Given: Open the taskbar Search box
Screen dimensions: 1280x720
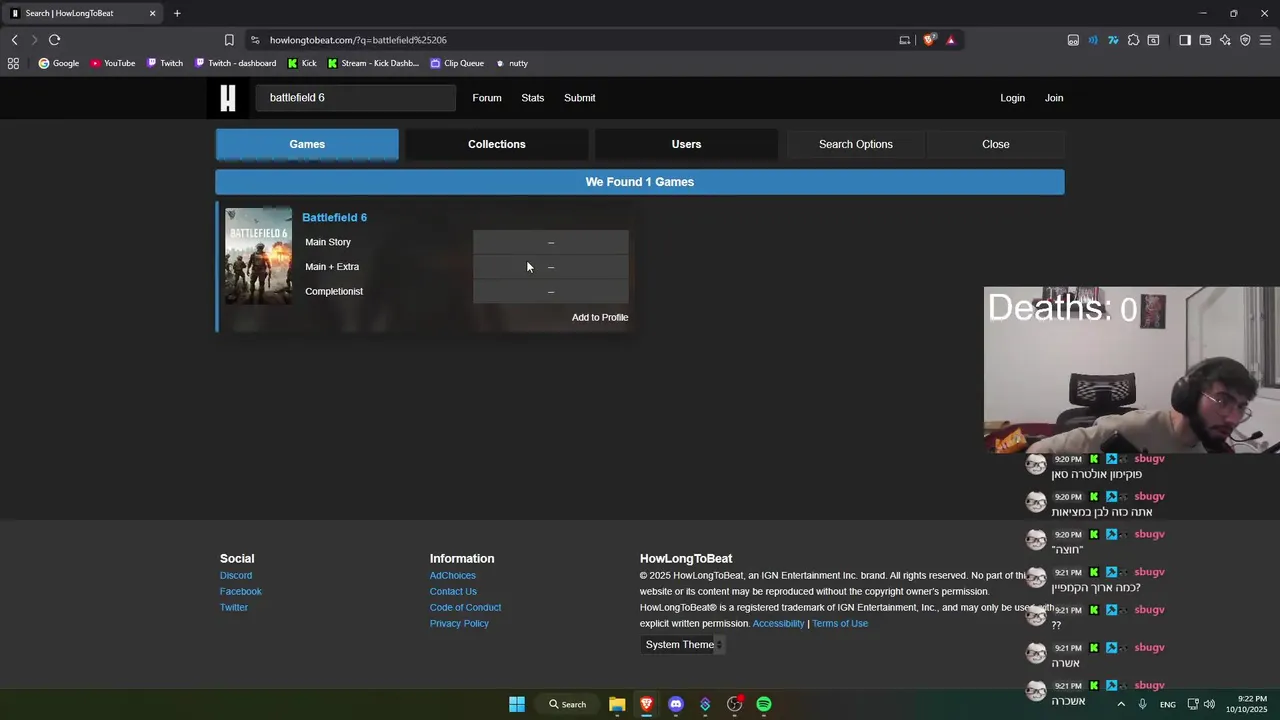Looking at the screenshot, I should coord(567,704).
